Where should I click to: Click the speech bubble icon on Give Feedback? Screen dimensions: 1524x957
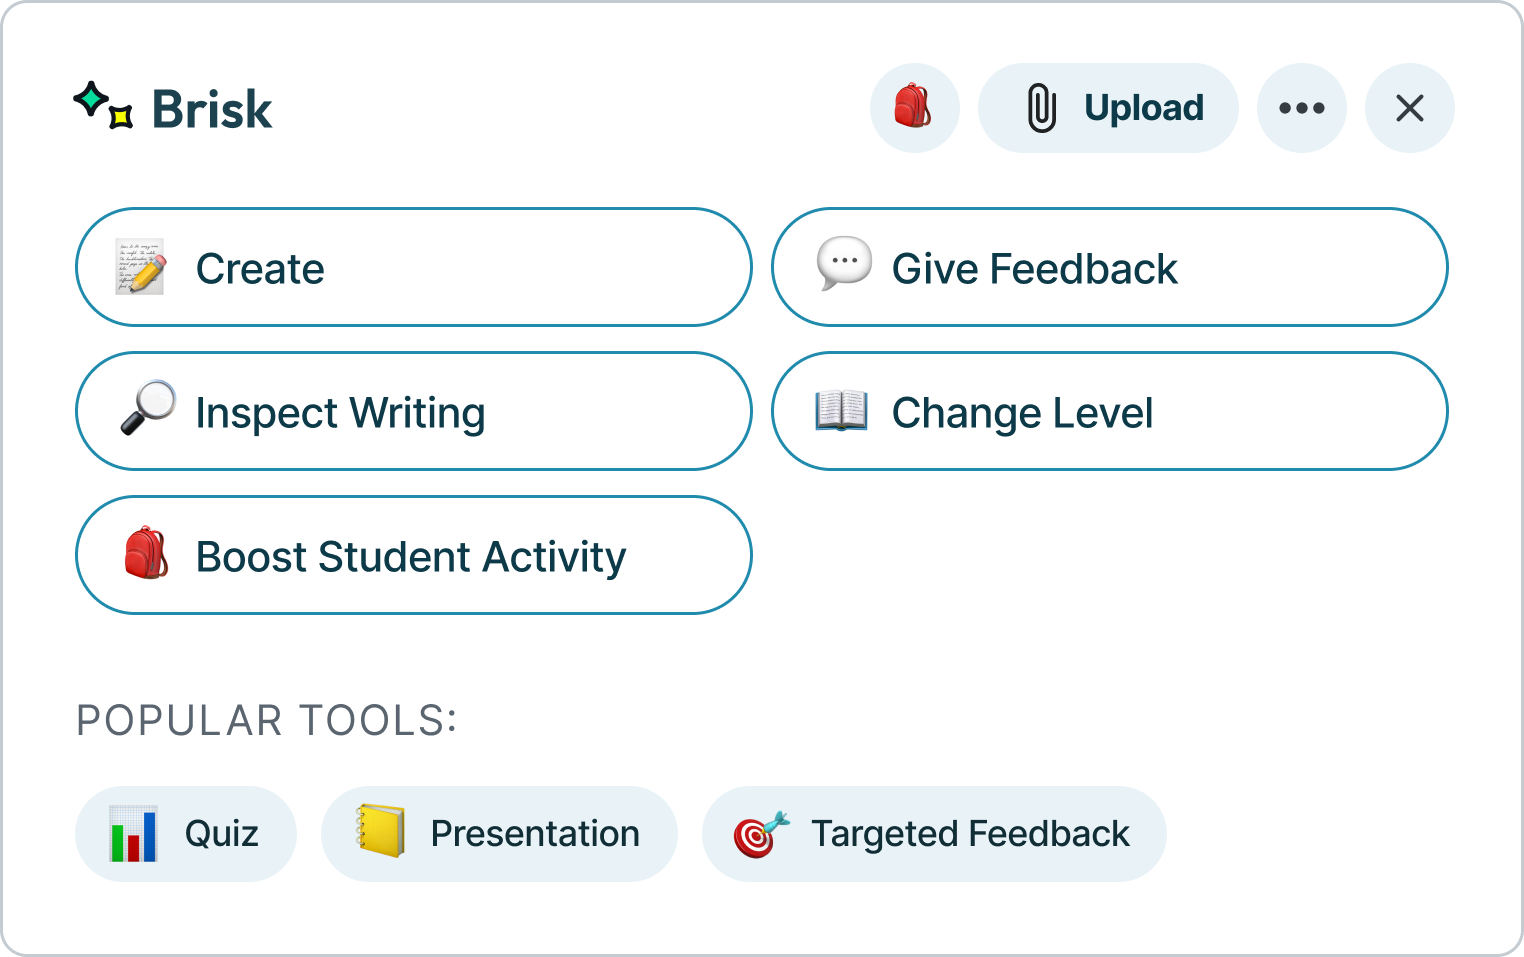coord(844,264)
